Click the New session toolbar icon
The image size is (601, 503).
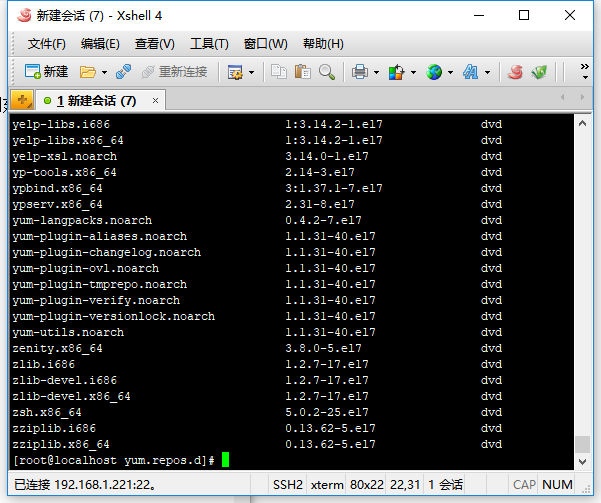(x=46, y=72)
